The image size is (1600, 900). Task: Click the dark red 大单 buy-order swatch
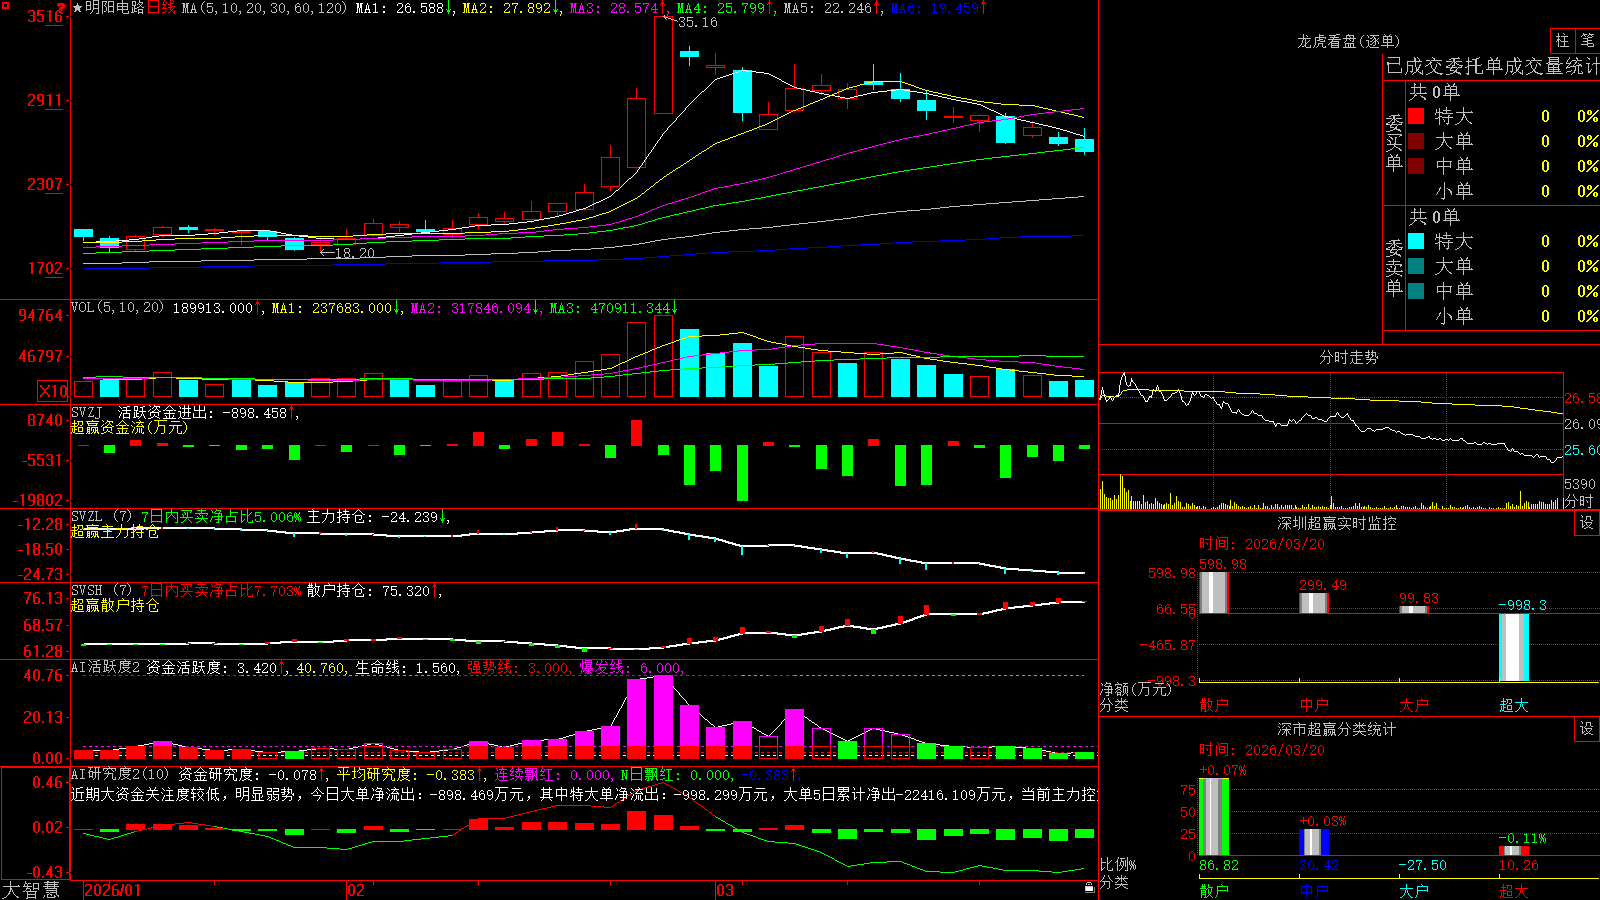tap(1416, 141)
